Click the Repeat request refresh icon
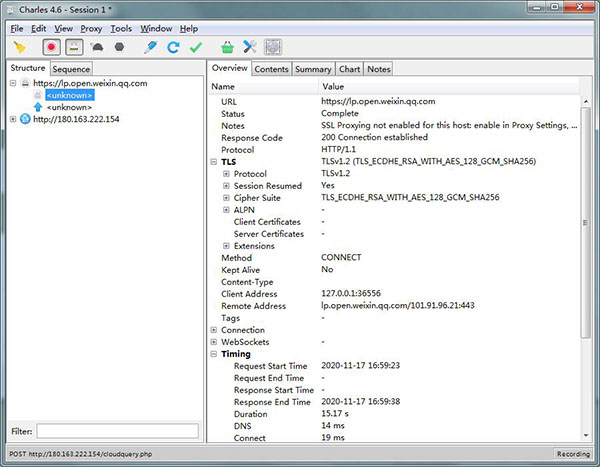The image size is (600, 467). coord(173,47)
